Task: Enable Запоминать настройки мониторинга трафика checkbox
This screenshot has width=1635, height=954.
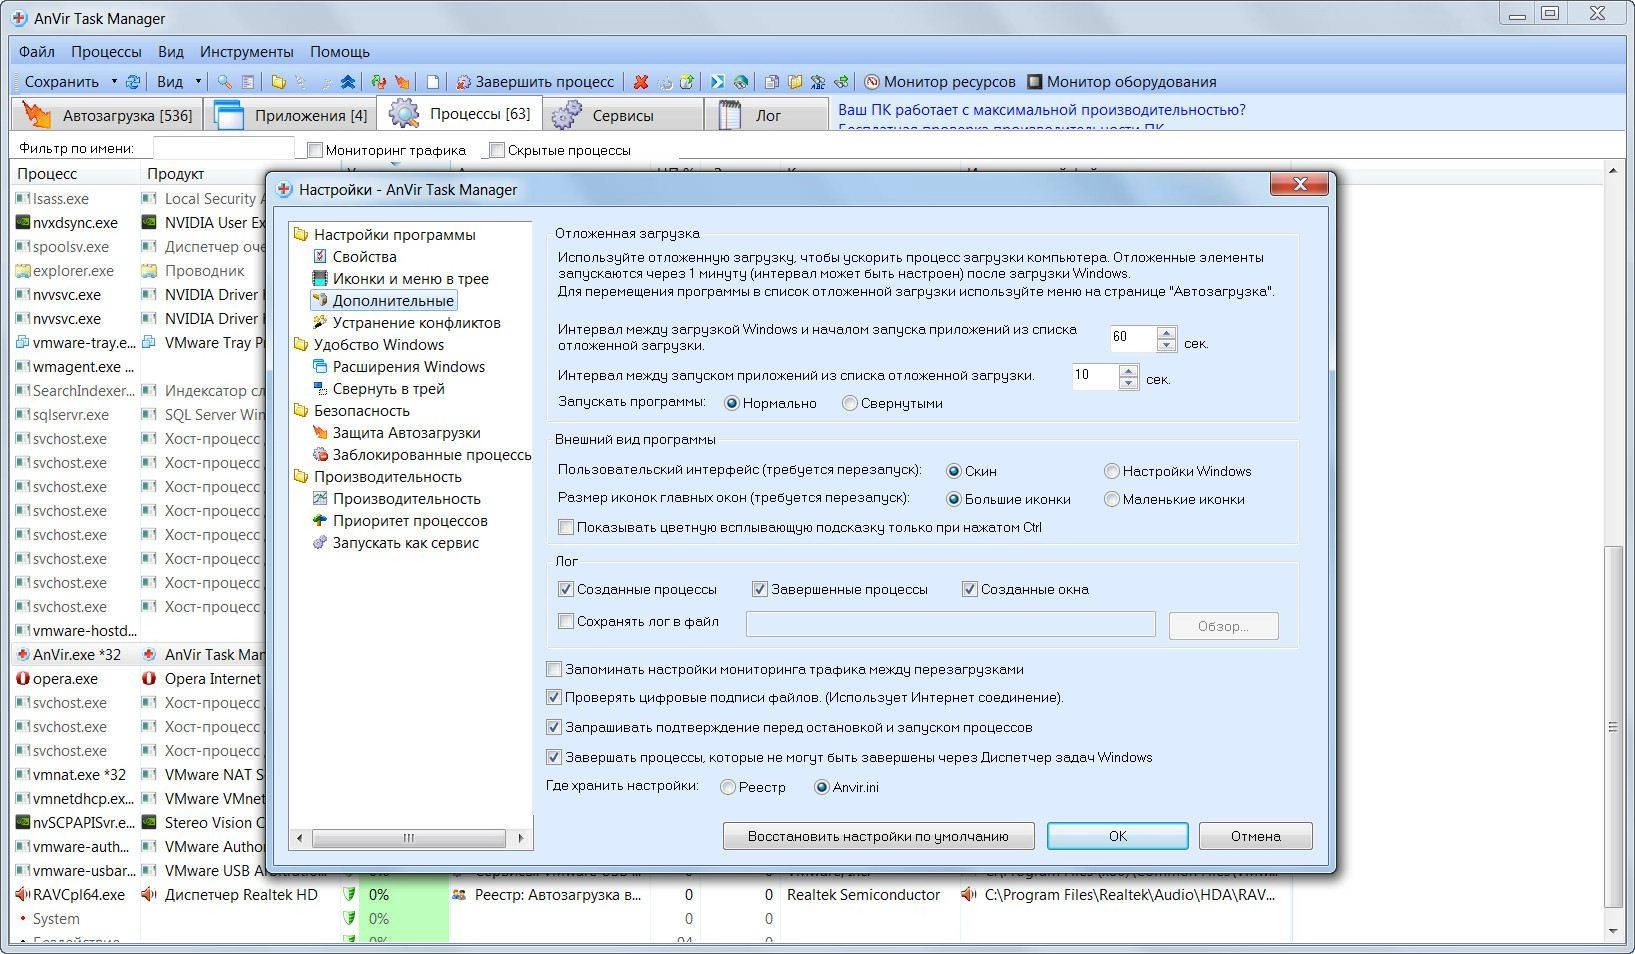Action: point(554,669)
